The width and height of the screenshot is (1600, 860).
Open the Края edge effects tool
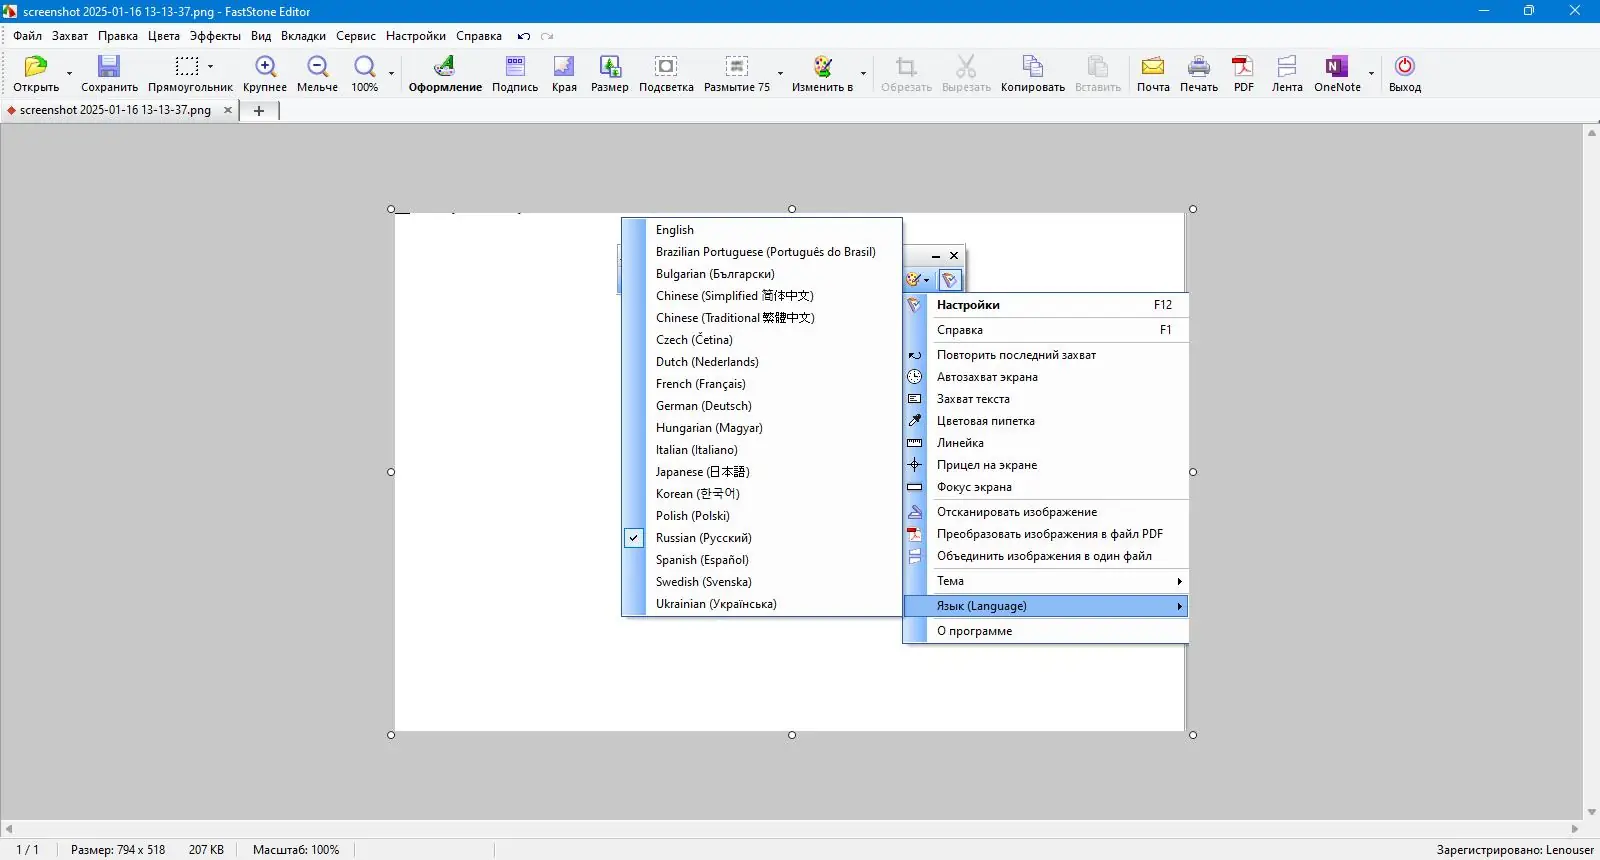[564, 67]
